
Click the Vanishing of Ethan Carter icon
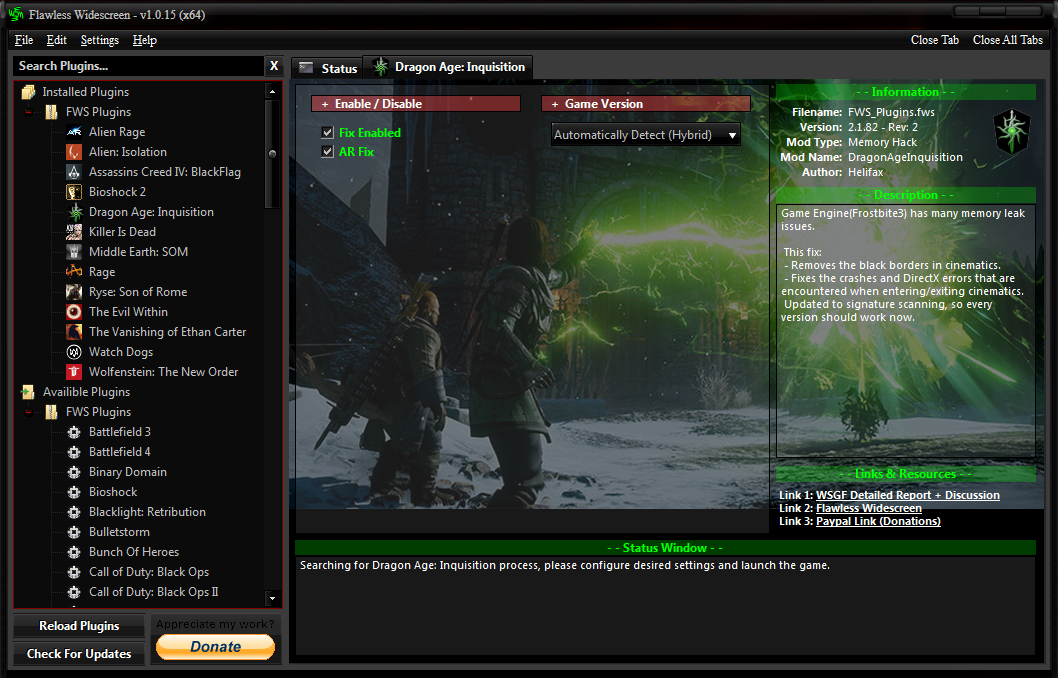tap(74, 332)
